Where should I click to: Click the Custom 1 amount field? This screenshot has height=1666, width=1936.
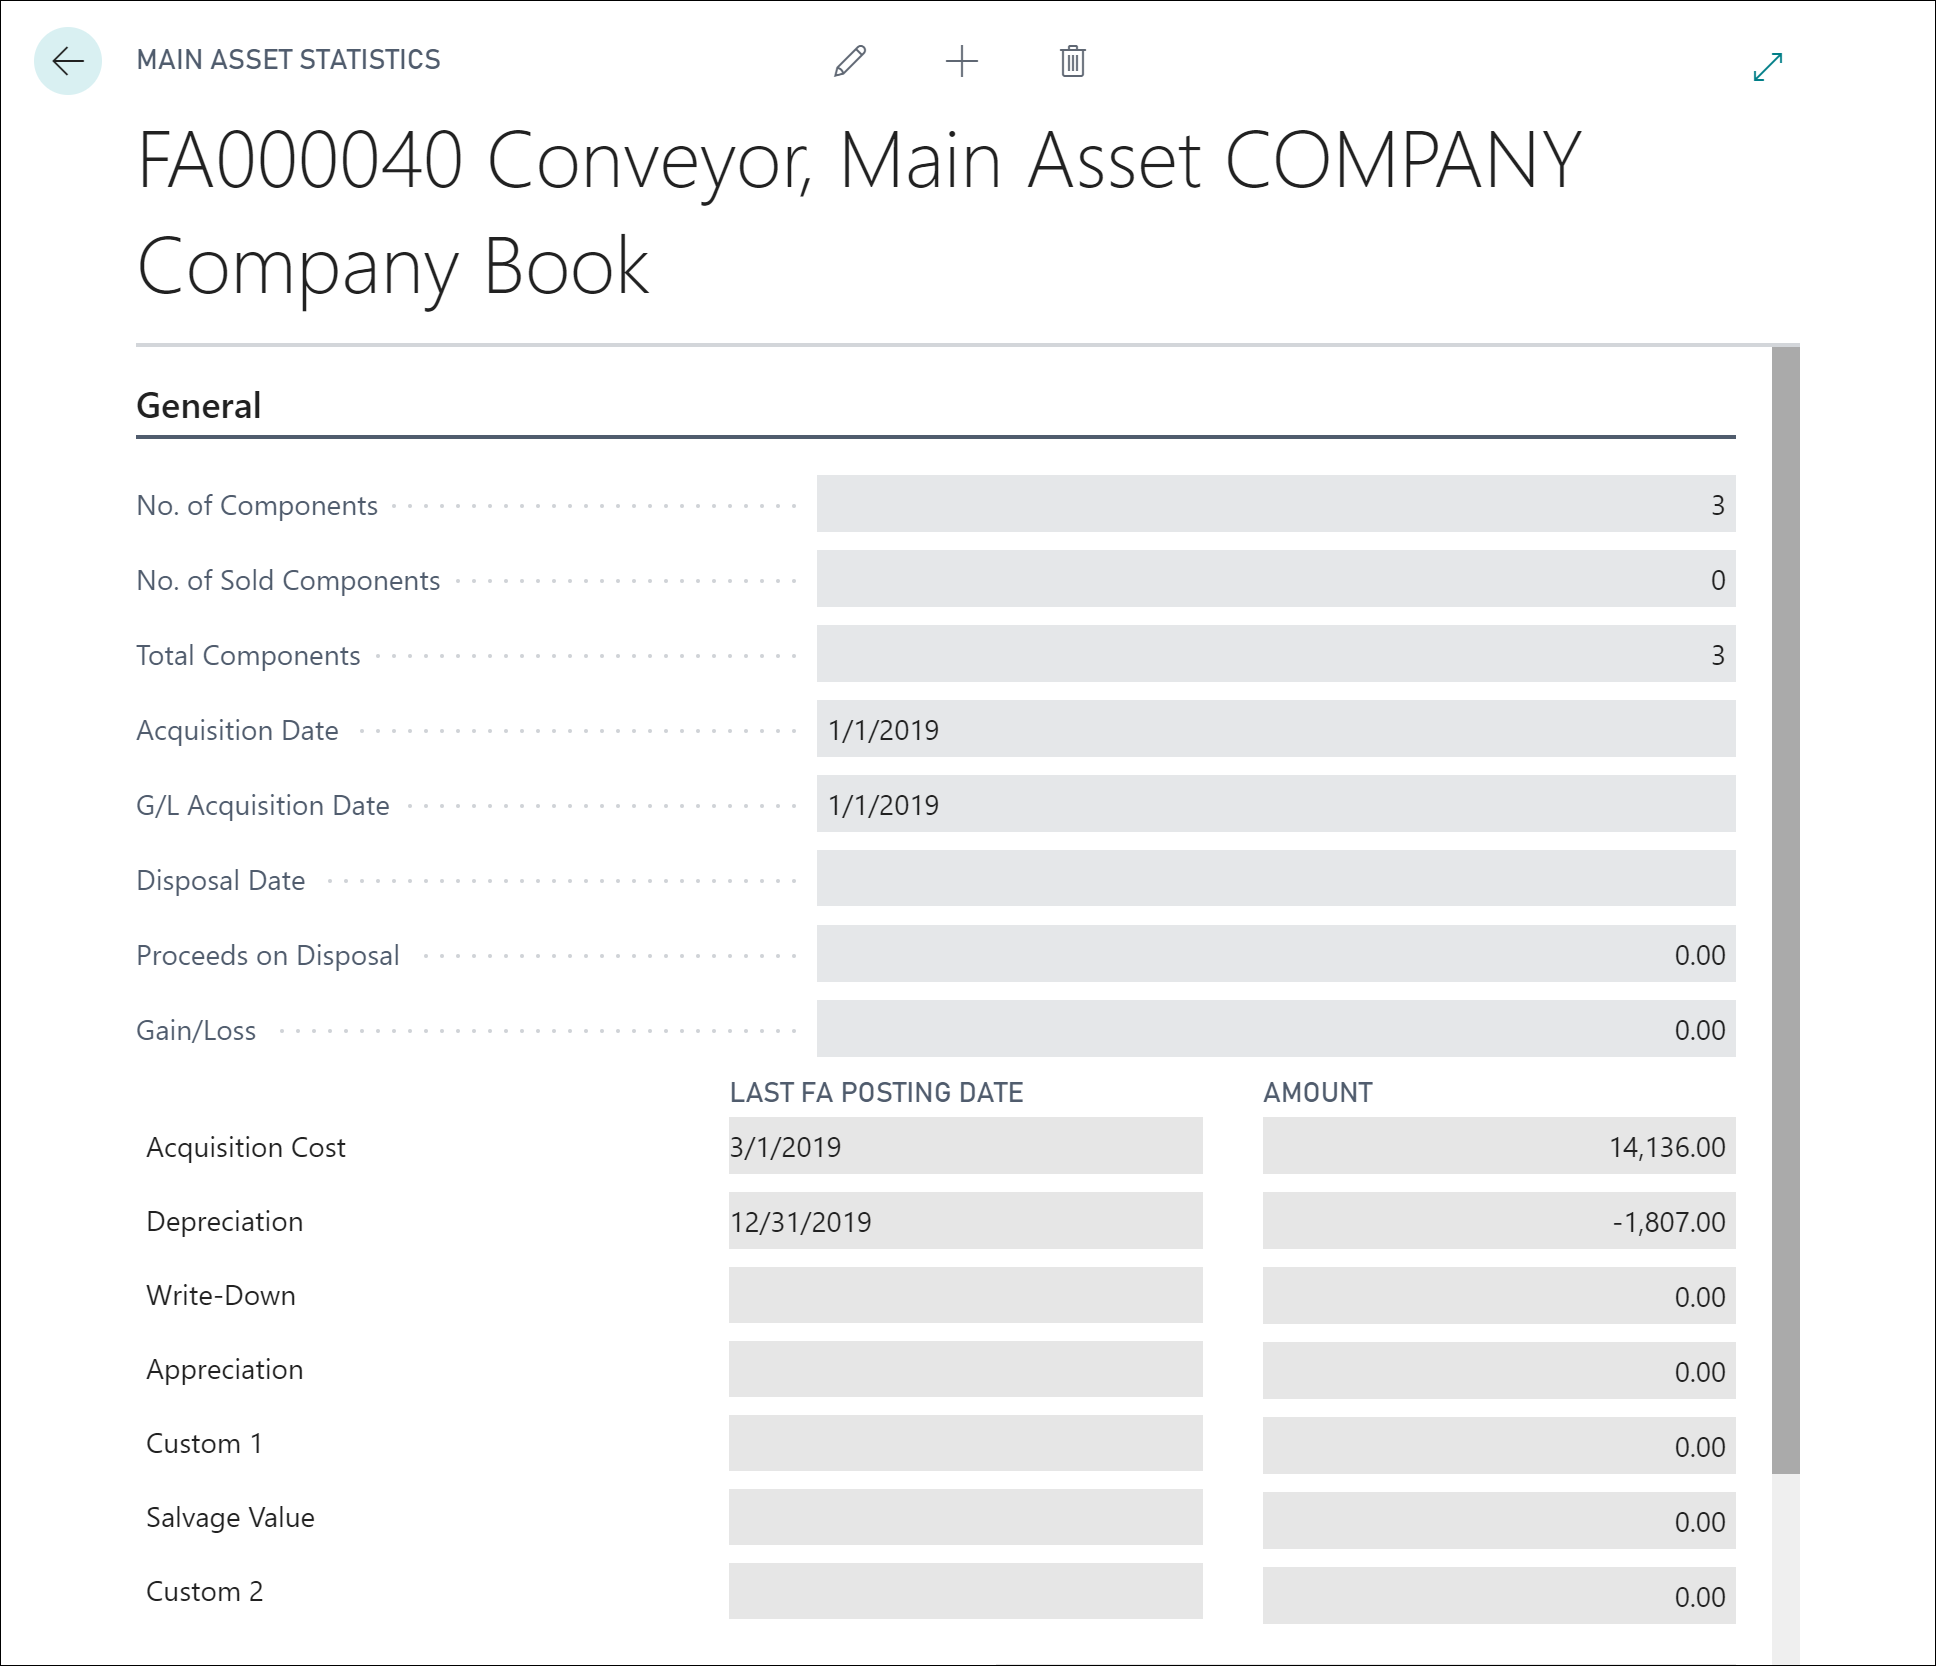[x=1499, y=1445]
